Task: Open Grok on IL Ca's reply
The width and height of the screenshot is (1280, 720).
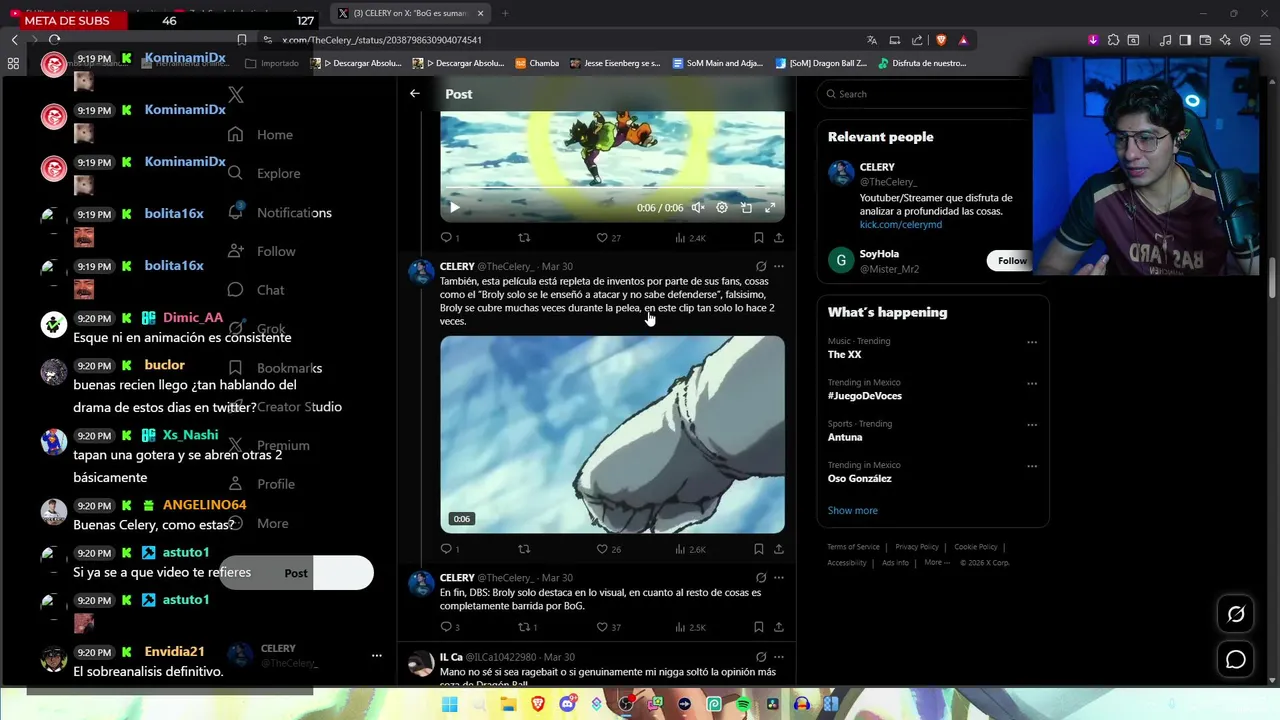Action: pyautogui.click(x=761, y=657)
